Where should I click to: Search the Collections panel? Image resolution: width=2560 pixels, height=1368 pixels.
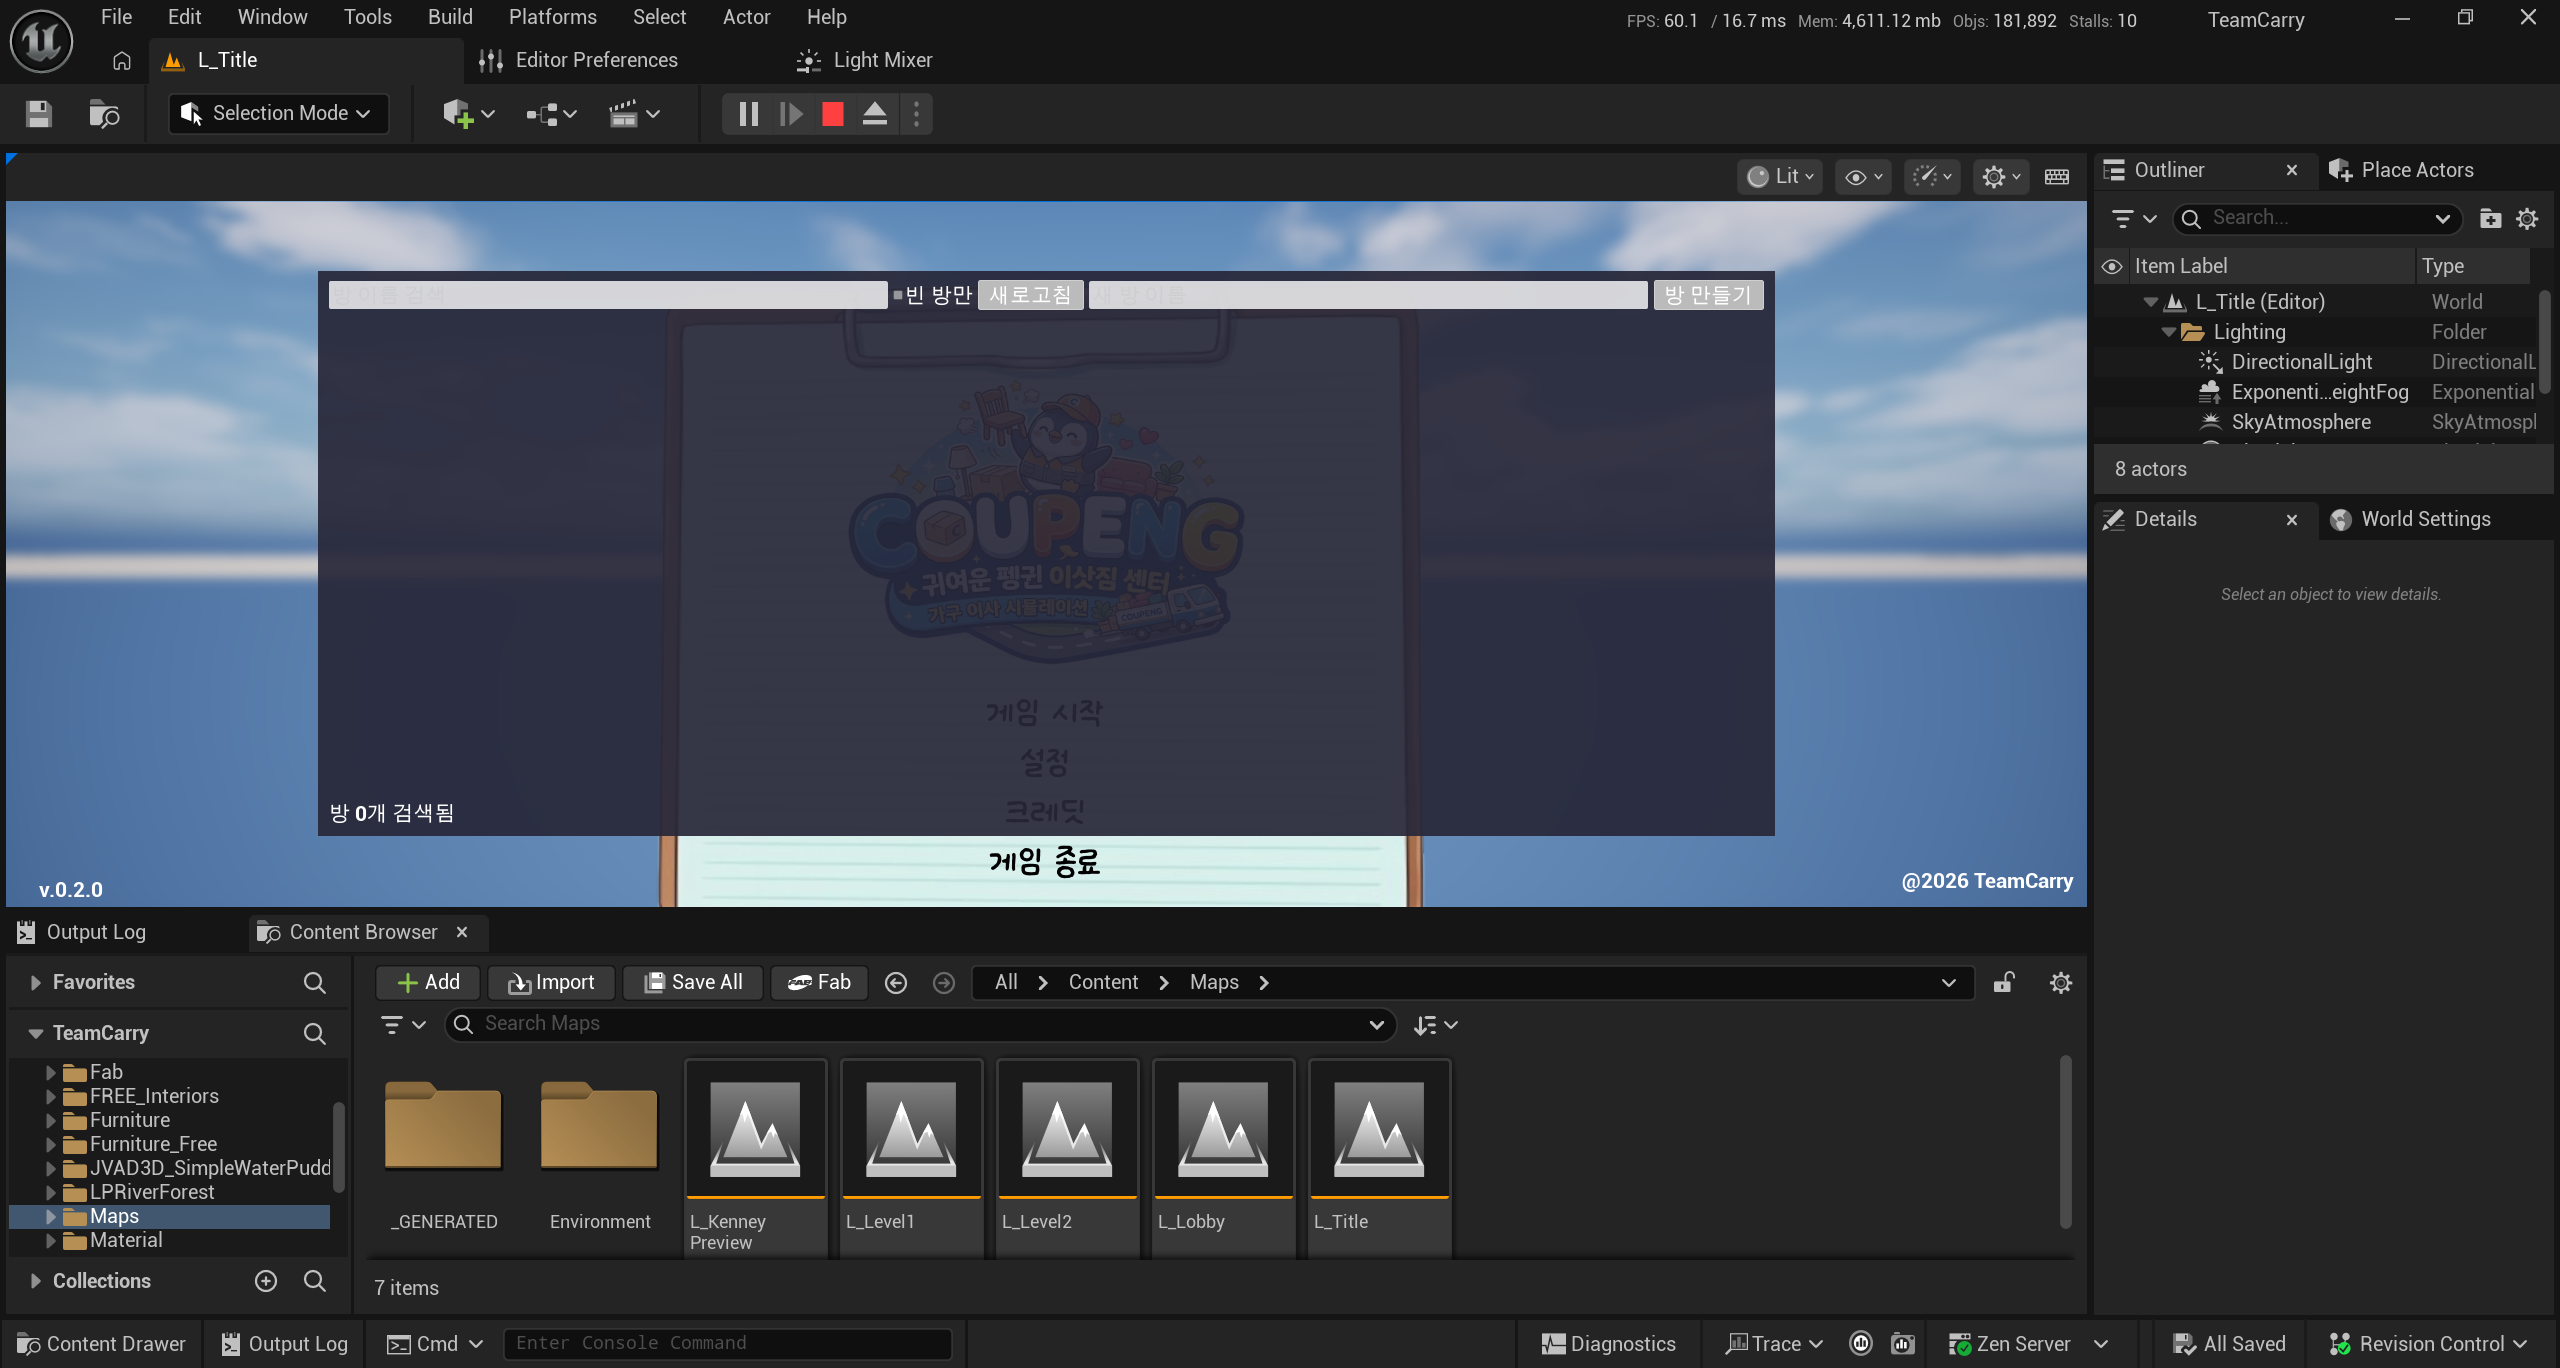314,1281
